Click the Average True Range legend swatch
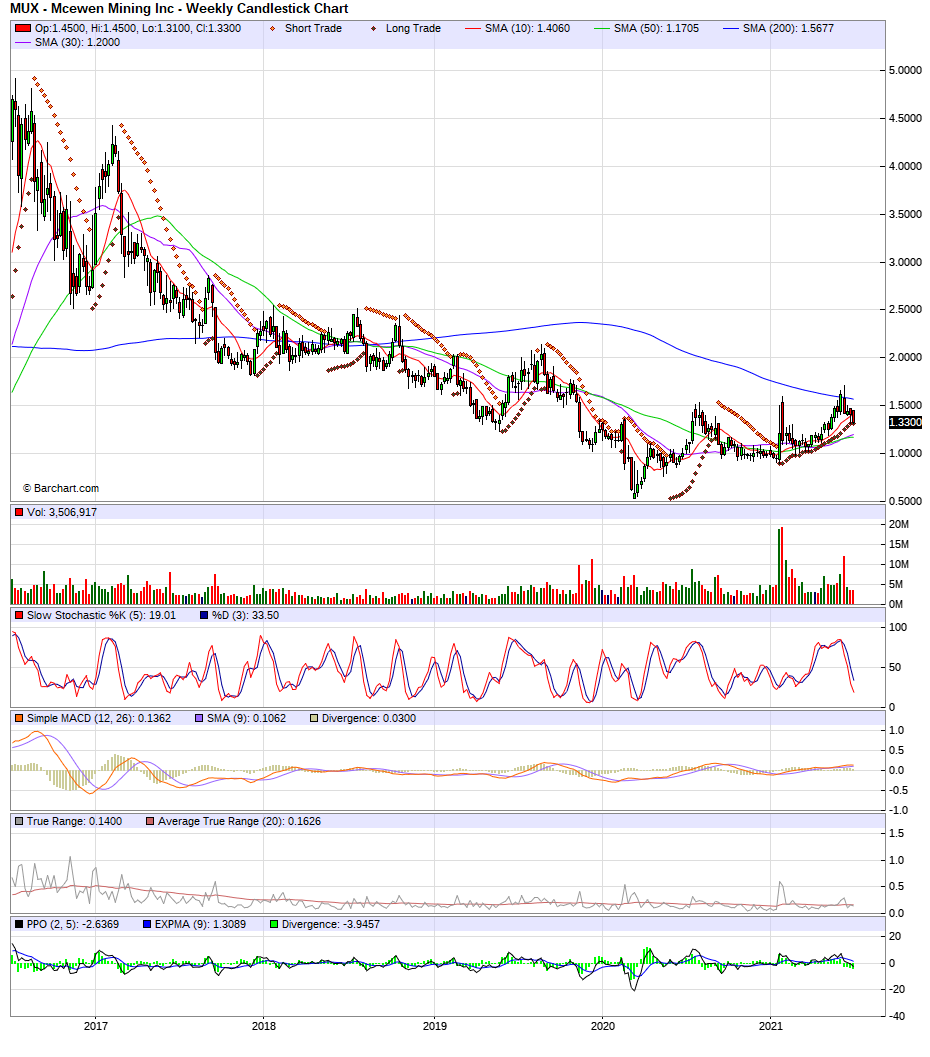 pos(150,822)
